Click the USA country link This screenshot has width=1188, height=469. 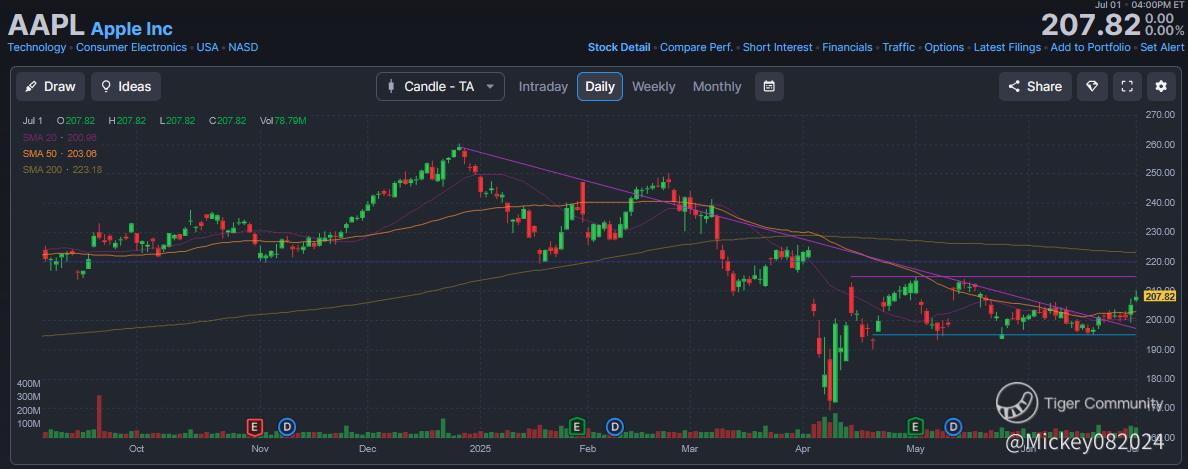pos(208,47)
